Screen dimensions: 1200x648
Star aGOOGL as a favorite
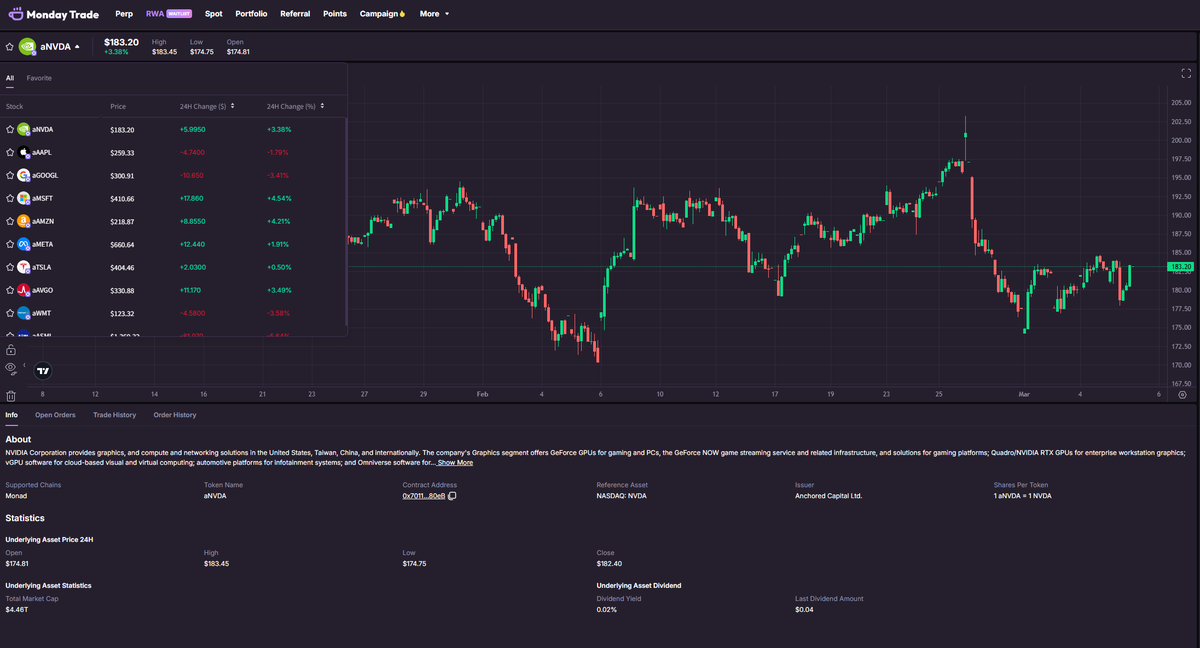pyautogui.click(x=10, y=175)
